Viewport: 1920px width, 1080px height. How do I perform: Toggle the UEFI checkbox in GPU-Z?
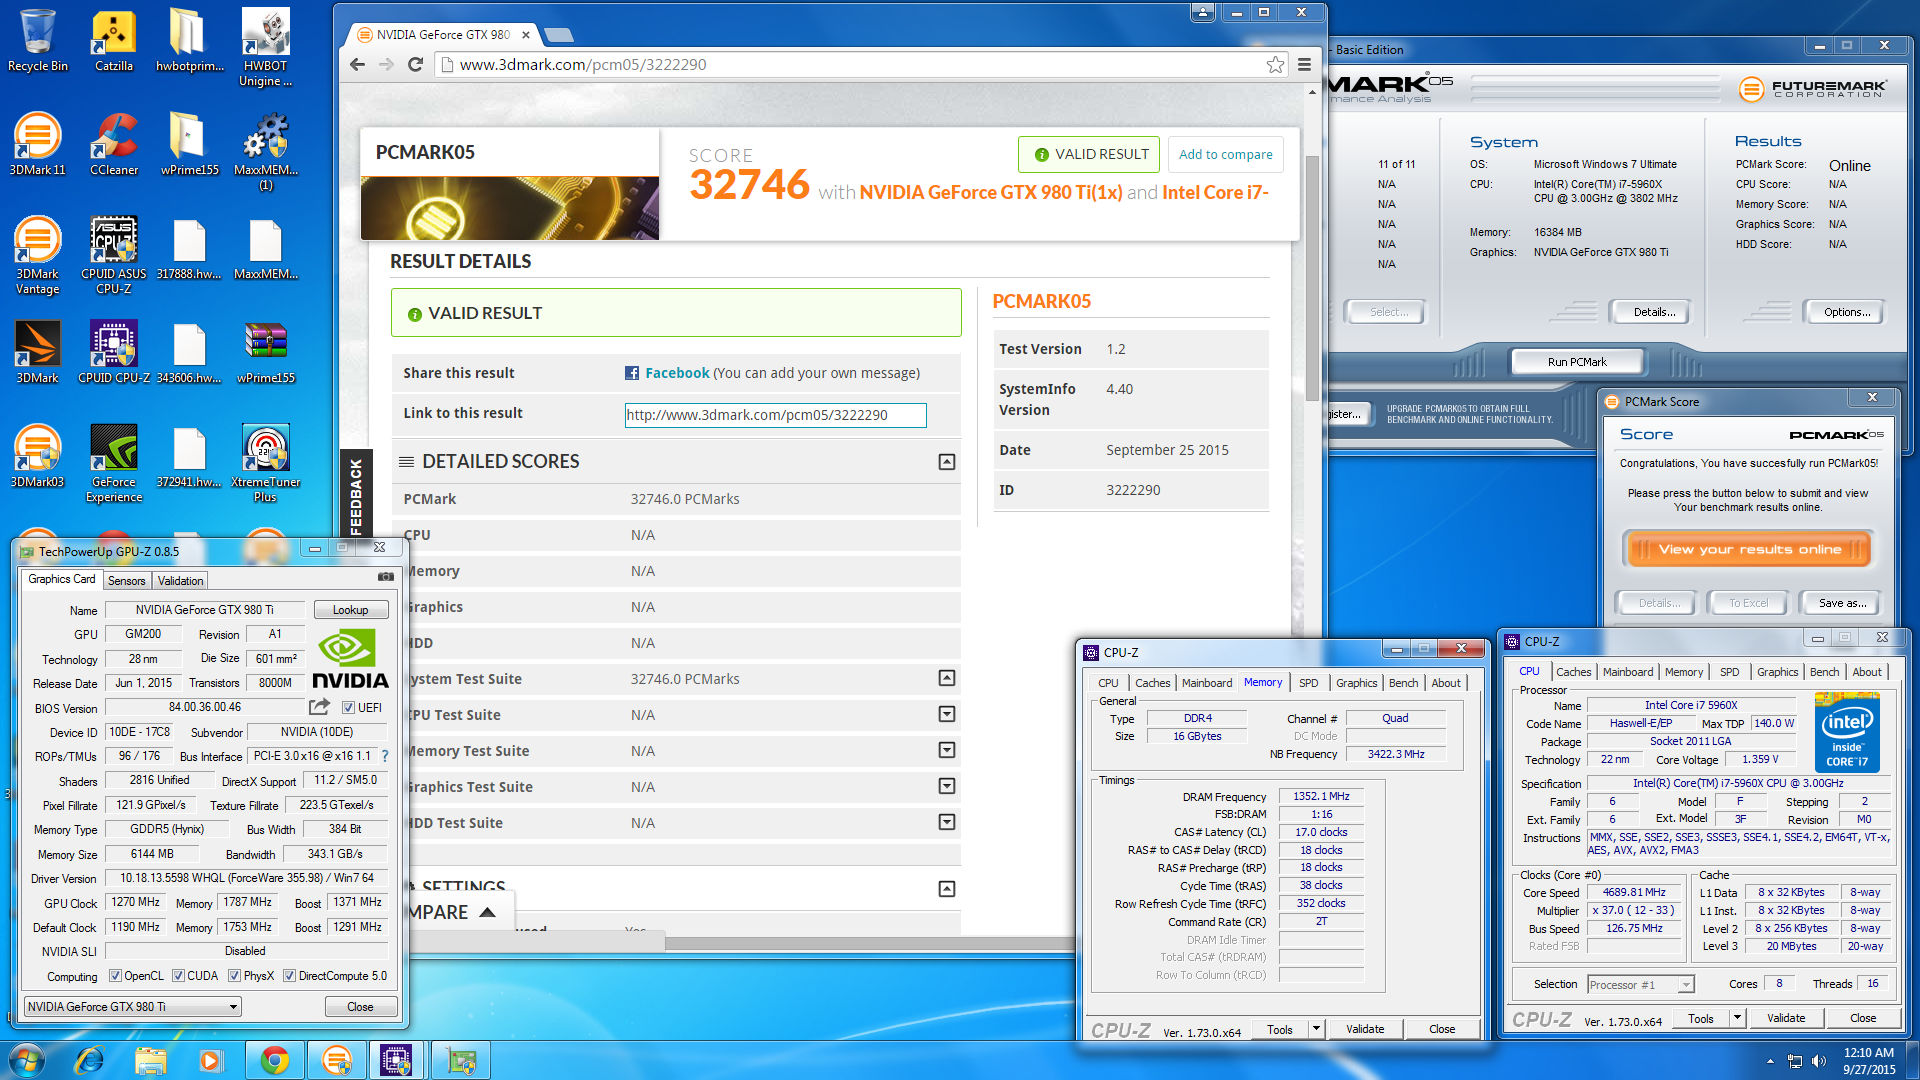click(x=348, y=708)
